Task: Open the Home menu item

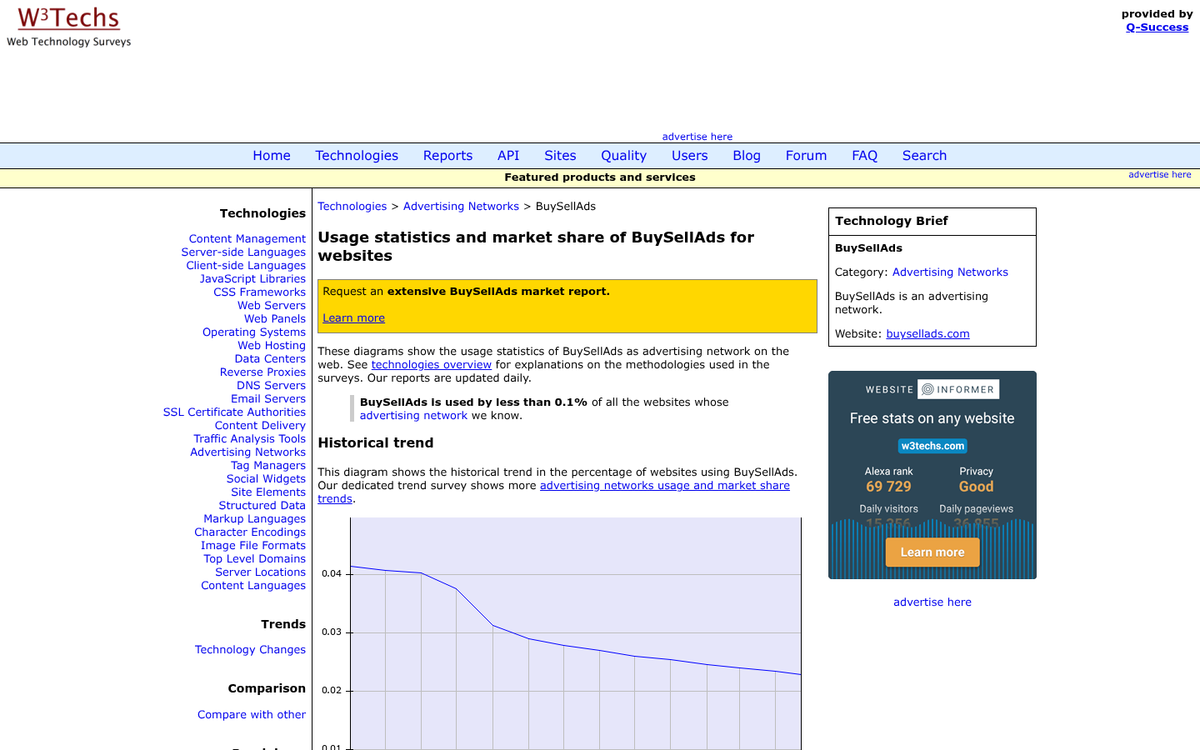Action: pyautogui.click(x=271, y=155)
